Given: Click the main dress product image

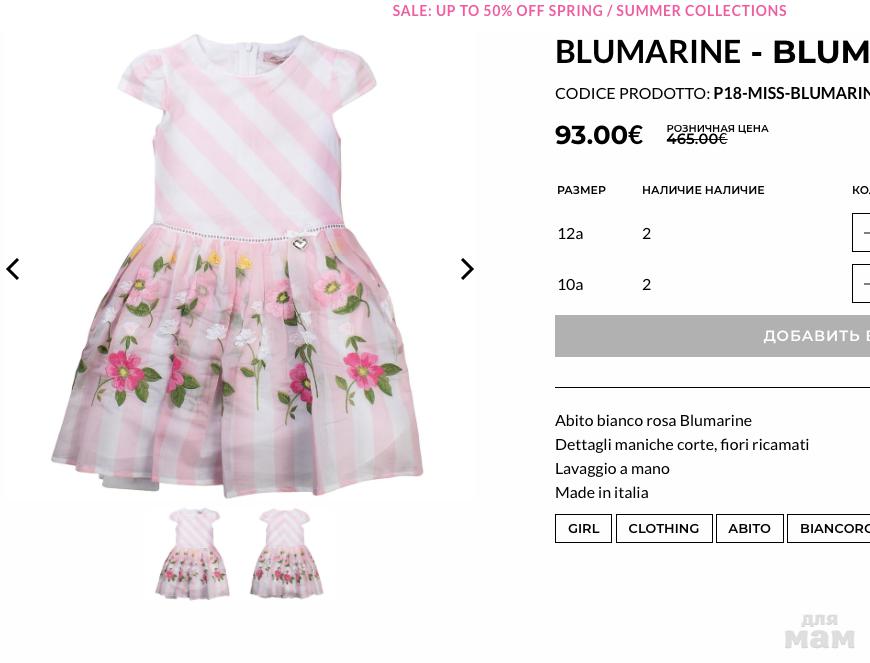Looking at the screenshot, I should point(240,265).
